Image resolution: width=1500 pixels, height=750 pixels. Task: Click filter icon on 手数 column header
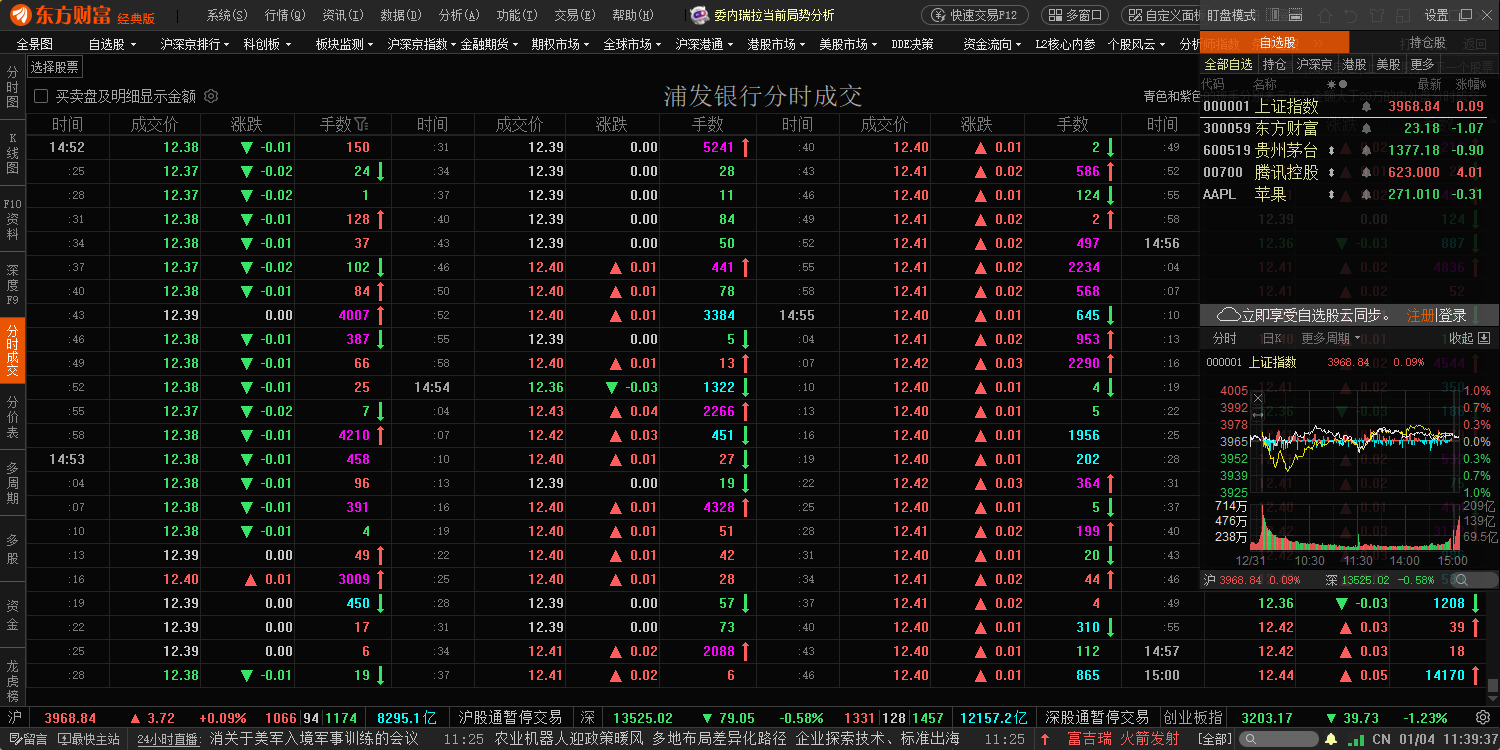click(361, 125)
